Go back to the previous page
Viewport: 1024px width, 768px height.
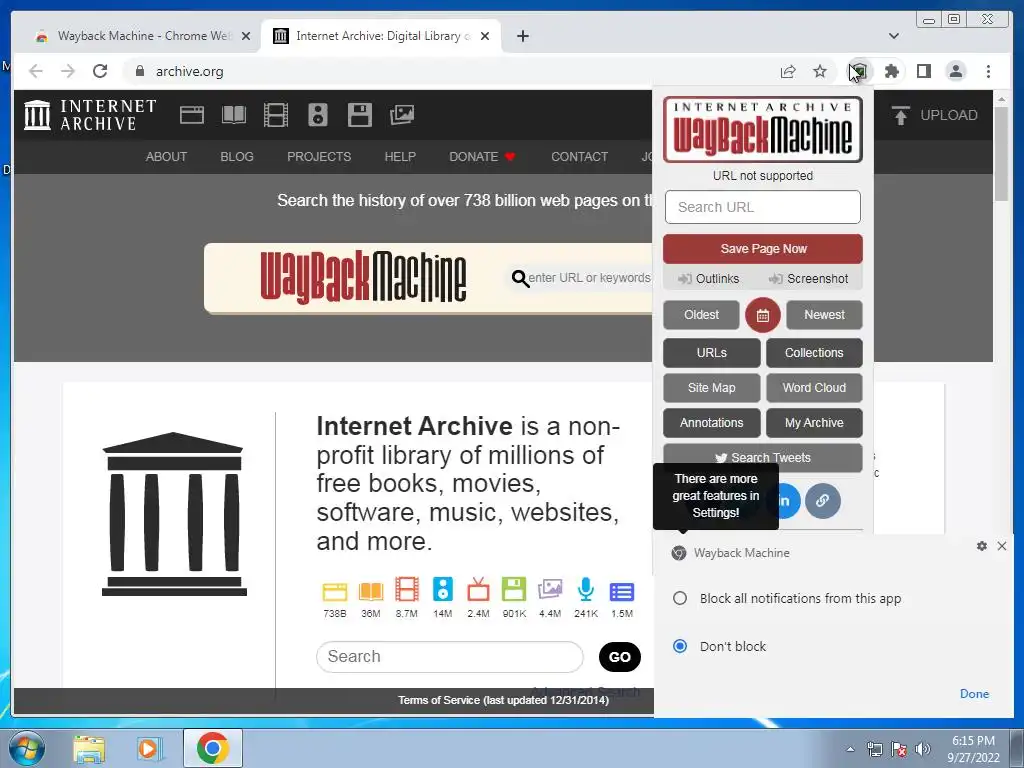click(x=36, y=71)
